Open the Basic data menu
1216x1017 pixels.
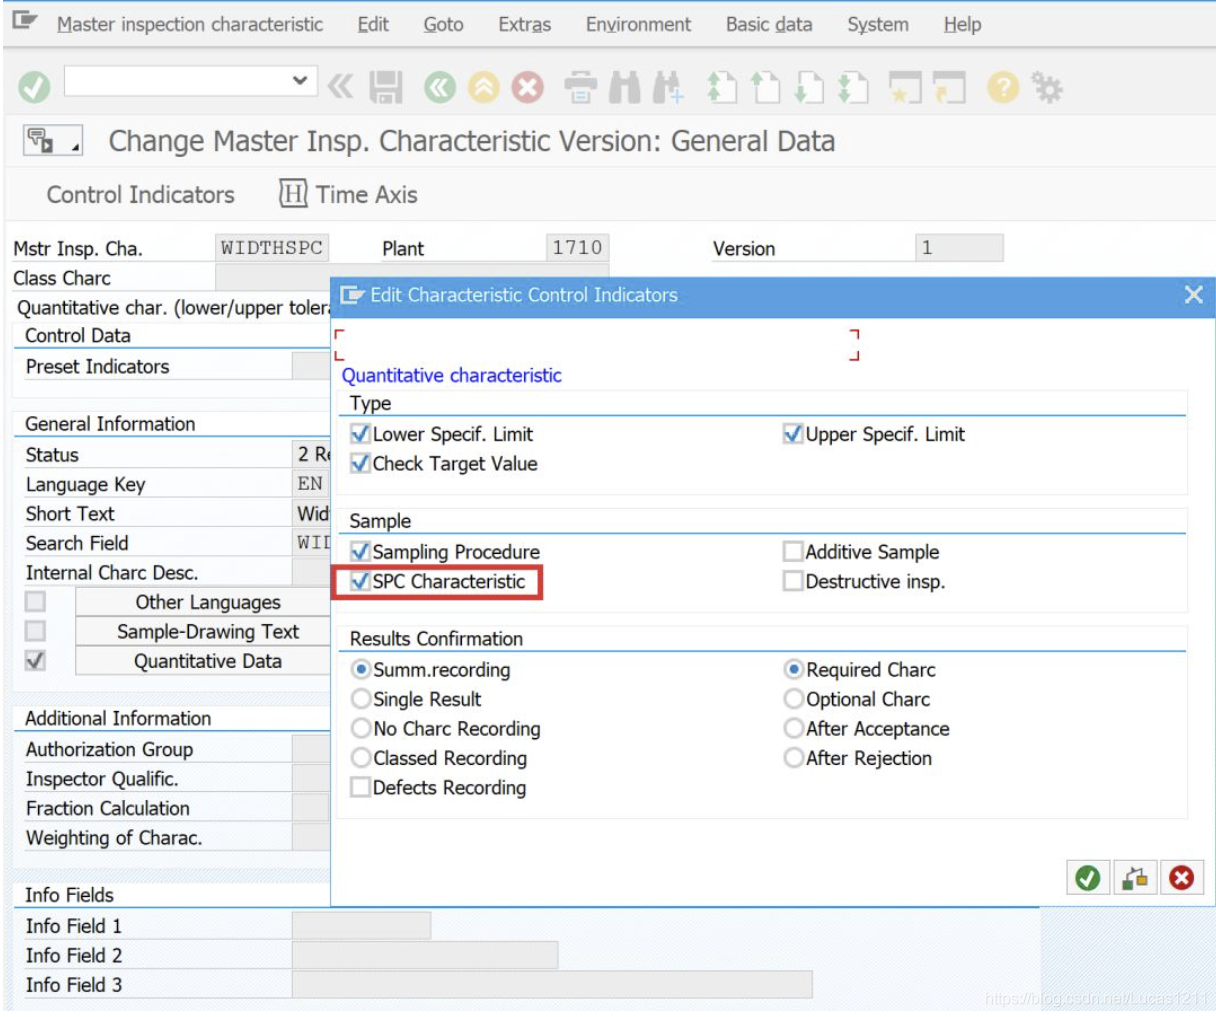[x=769, y=24]
